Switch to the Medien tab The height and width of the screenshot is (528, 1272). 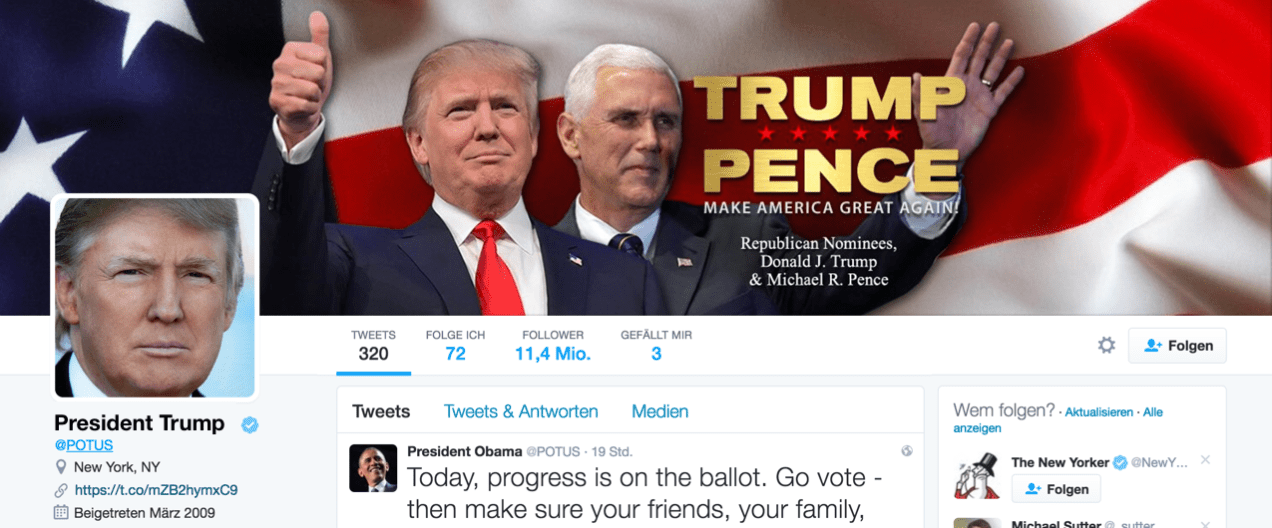point(660,411)
